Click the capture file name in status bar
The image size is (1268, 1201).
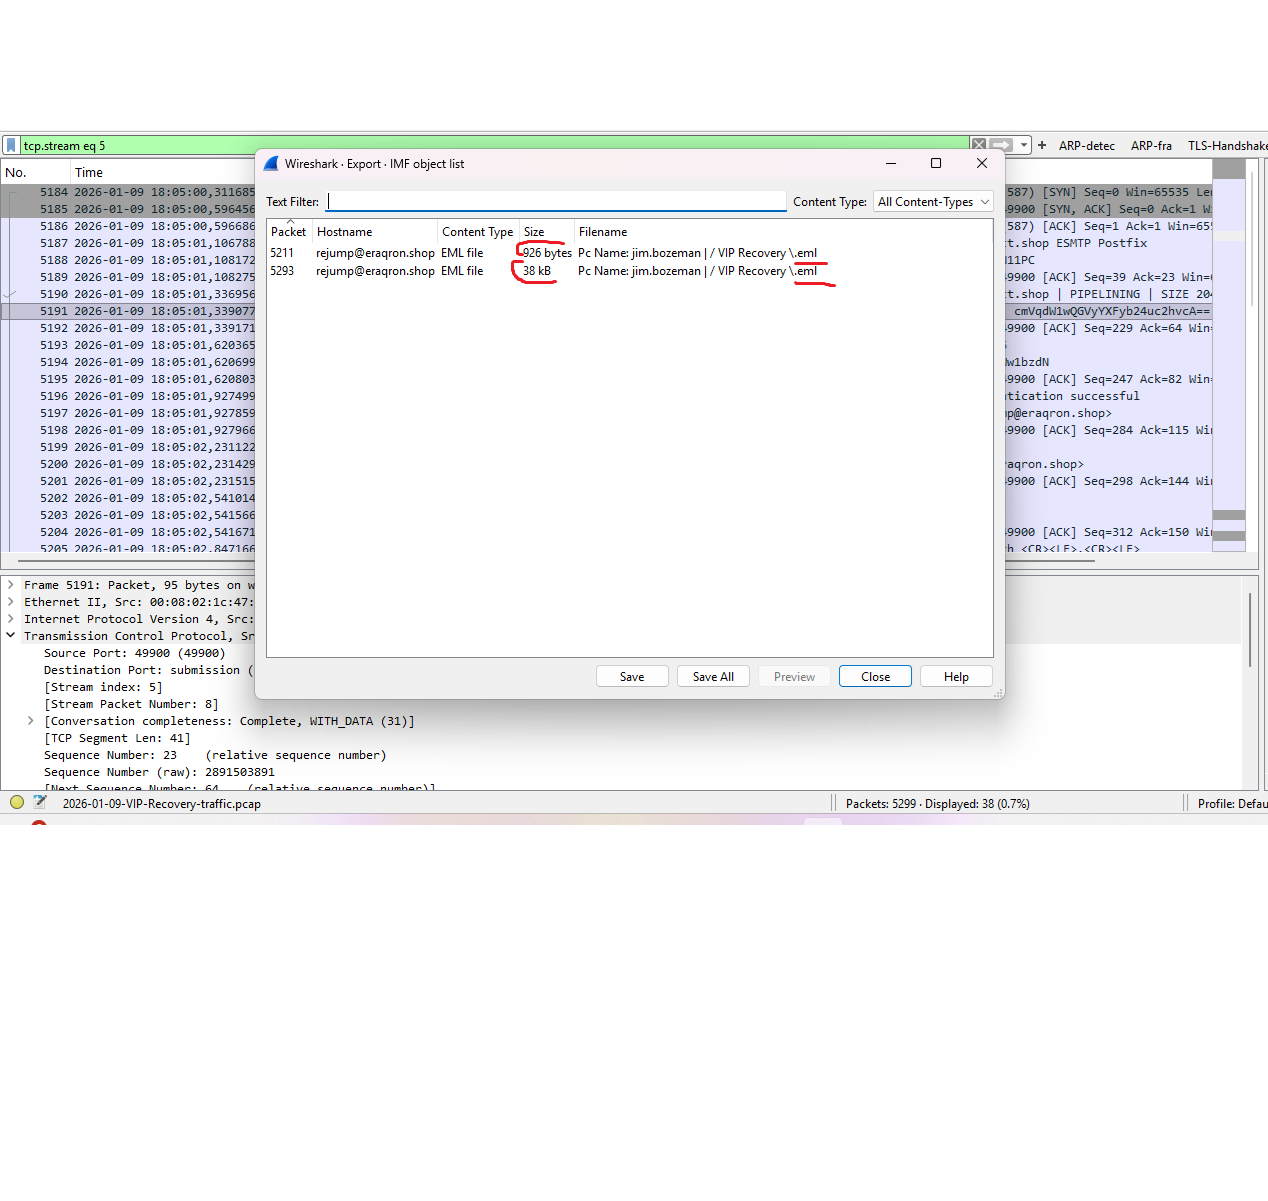tap(161, 803)
